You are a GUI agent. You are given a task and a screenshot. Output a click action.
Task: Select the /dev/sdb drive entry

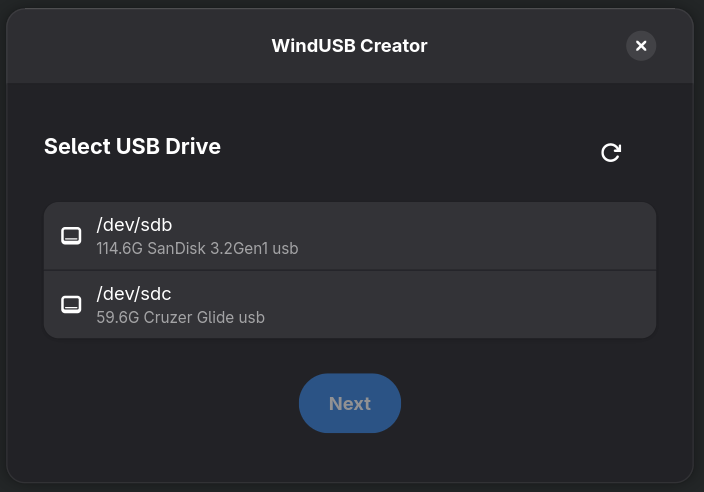pyautogui.click(x=350, y=236)
